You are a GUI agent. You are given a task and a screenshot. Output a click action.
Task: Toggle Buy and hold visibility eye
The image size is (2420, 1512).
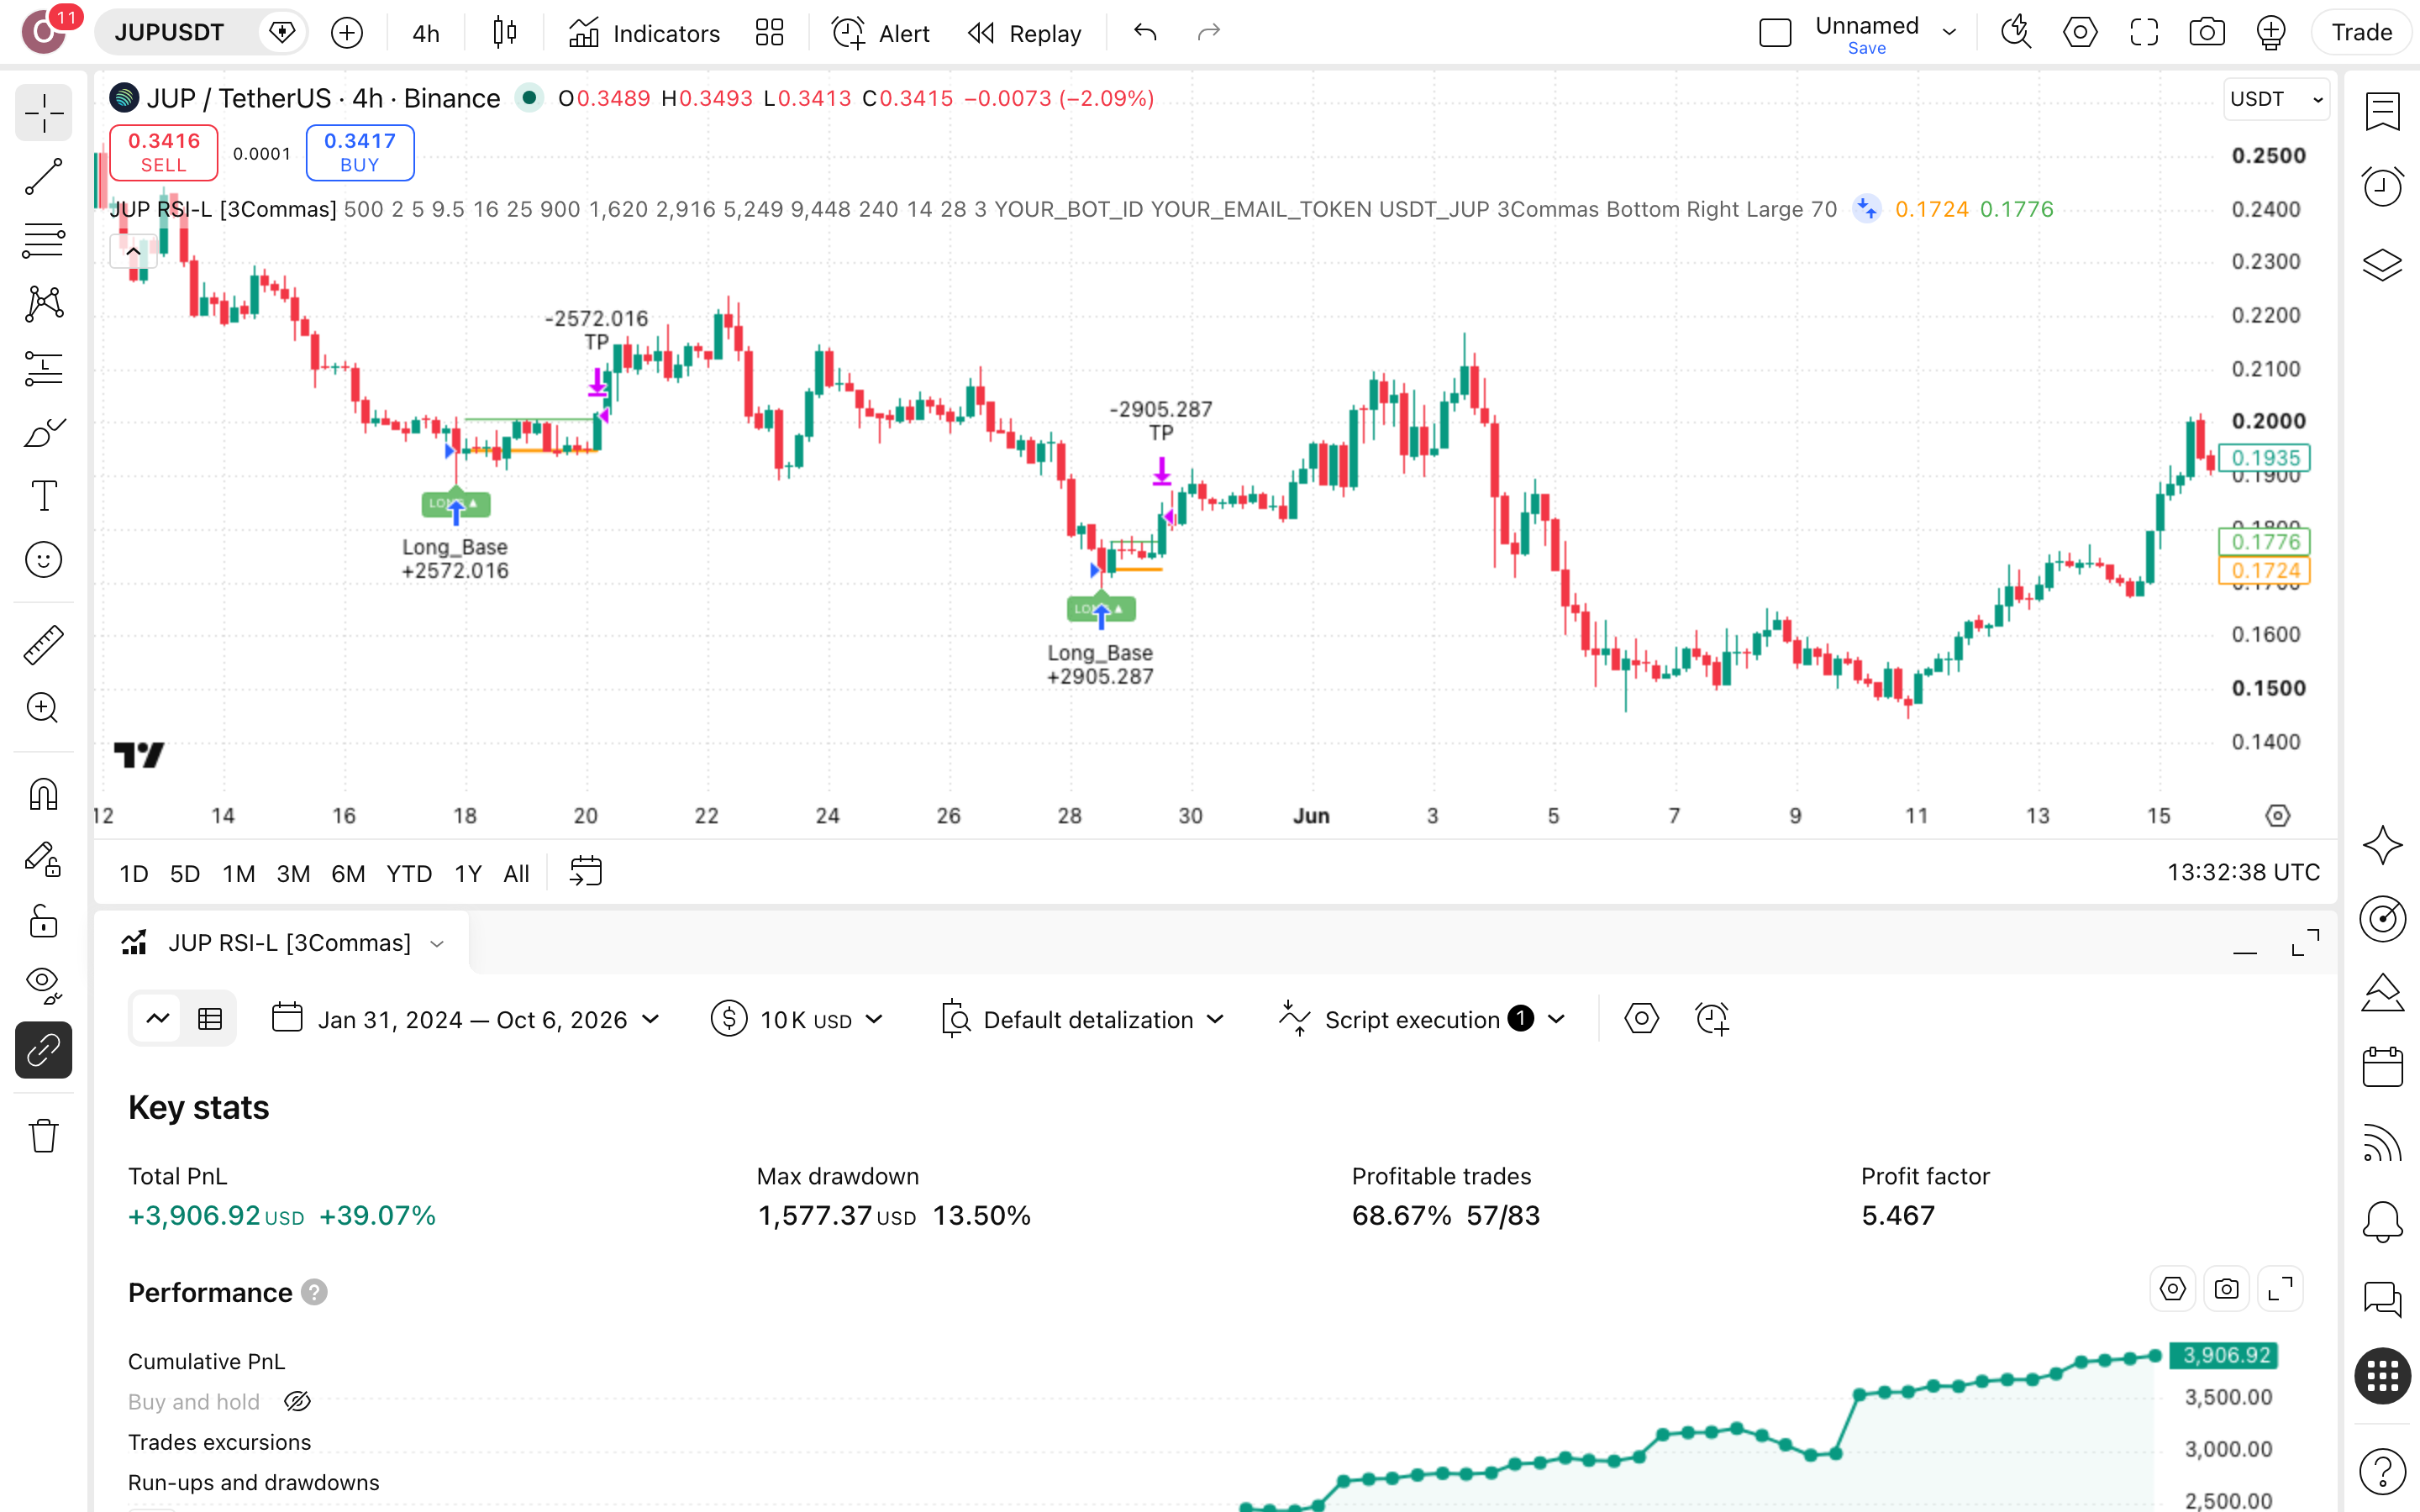(x=297, y=1402)
